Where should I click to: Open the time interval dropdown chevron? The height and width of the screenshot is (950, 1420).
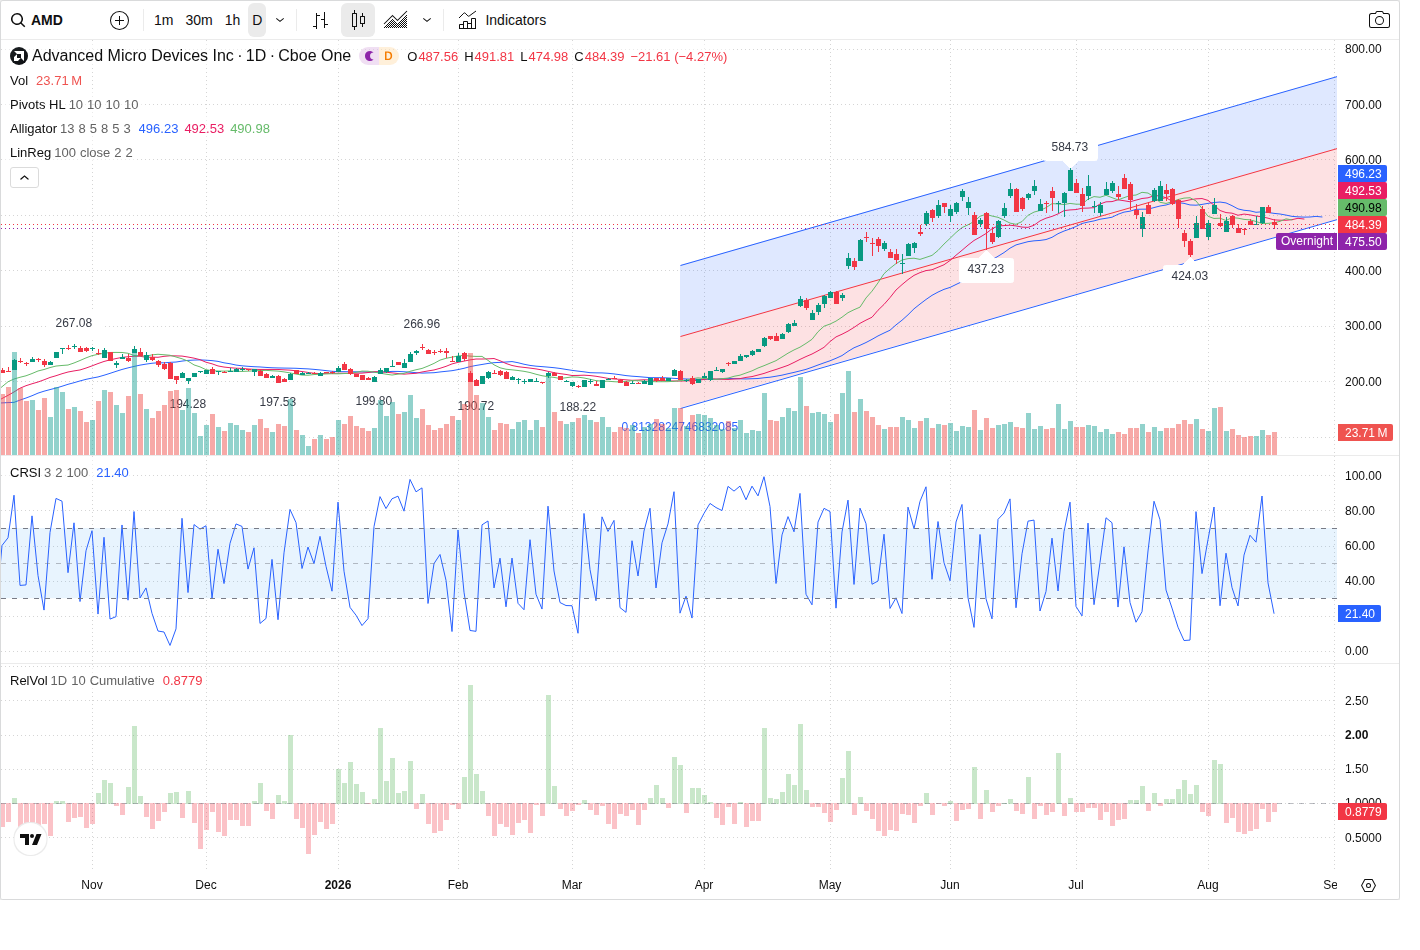[280, 20]
